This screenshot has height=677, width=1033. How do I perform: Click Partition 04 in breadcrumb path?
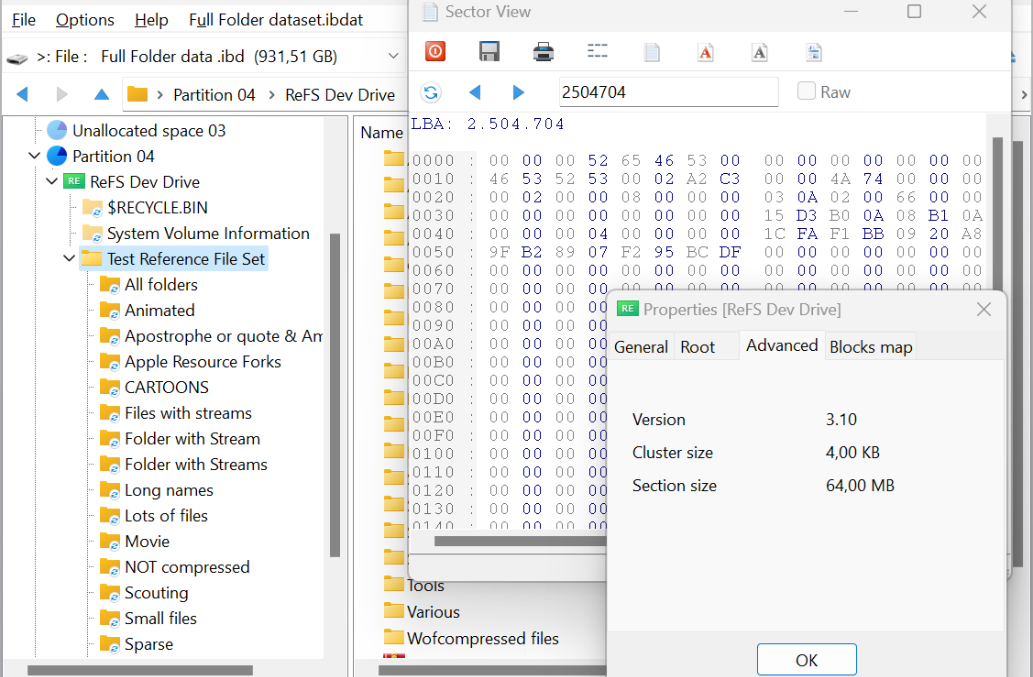click(214, 95)
